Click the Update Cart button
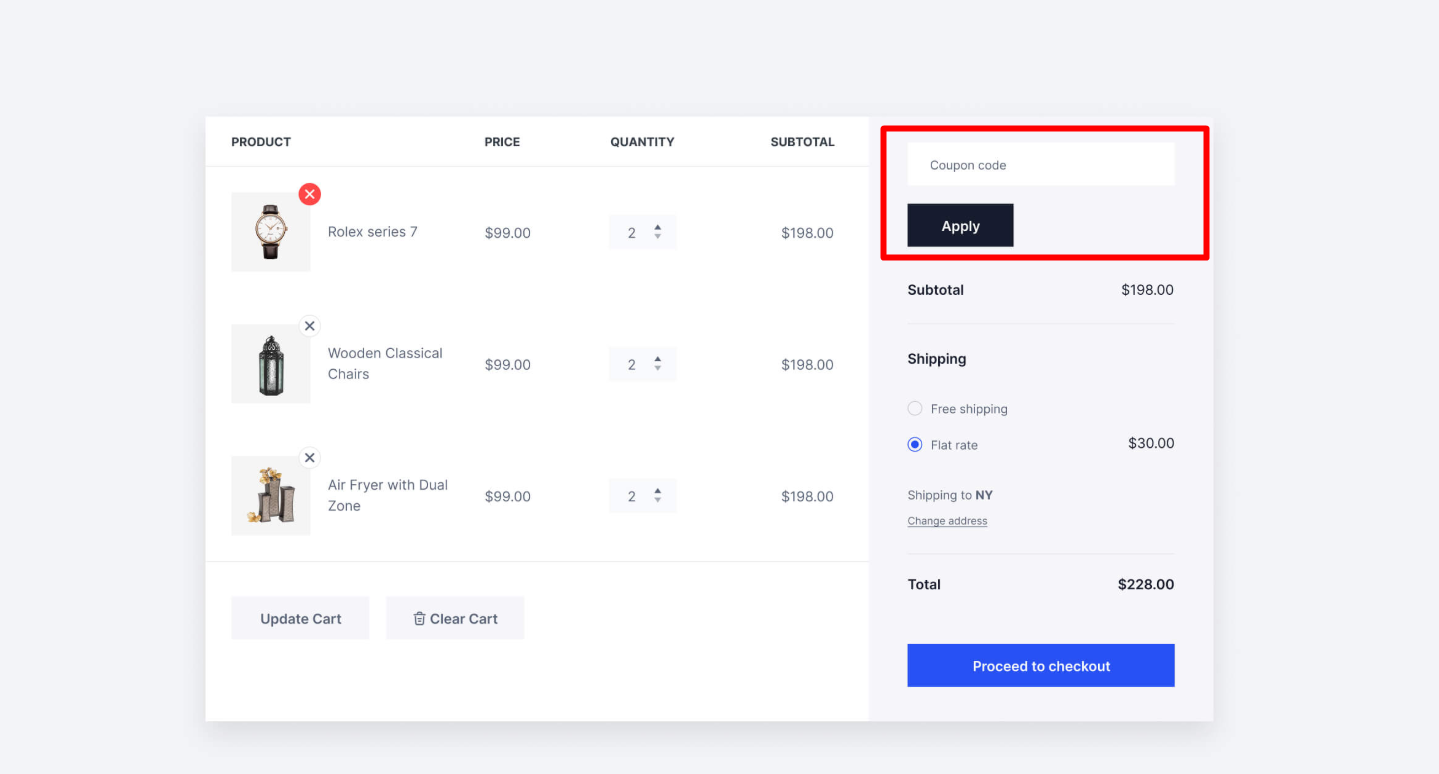Screen dimensions: 1439x774 300,618
